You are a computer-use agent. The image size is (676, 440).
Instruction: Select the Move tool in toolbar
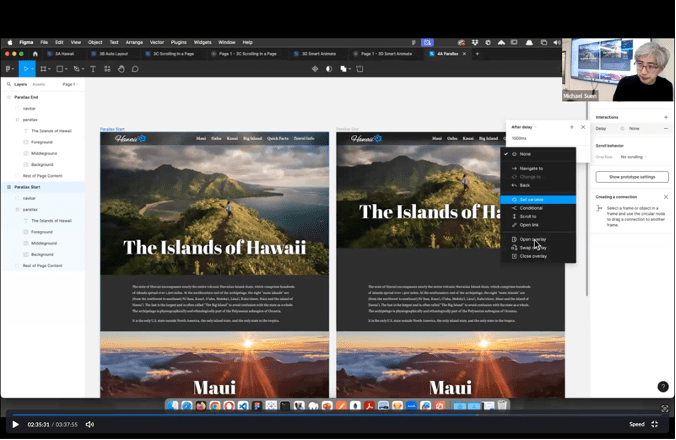(x=27, y=69)
